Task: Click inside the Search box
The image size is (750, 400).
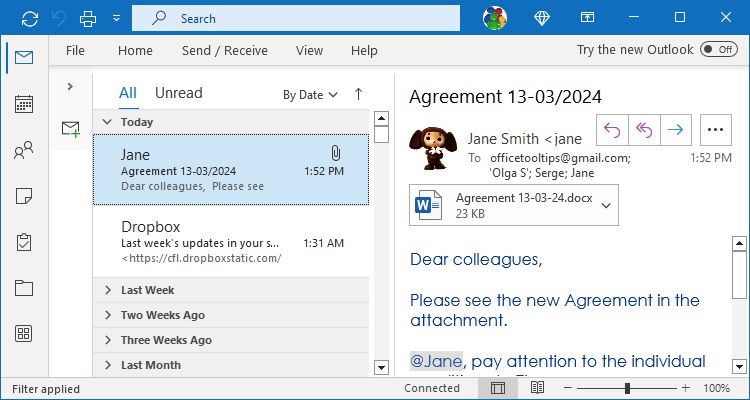Action: coord(296,19)
